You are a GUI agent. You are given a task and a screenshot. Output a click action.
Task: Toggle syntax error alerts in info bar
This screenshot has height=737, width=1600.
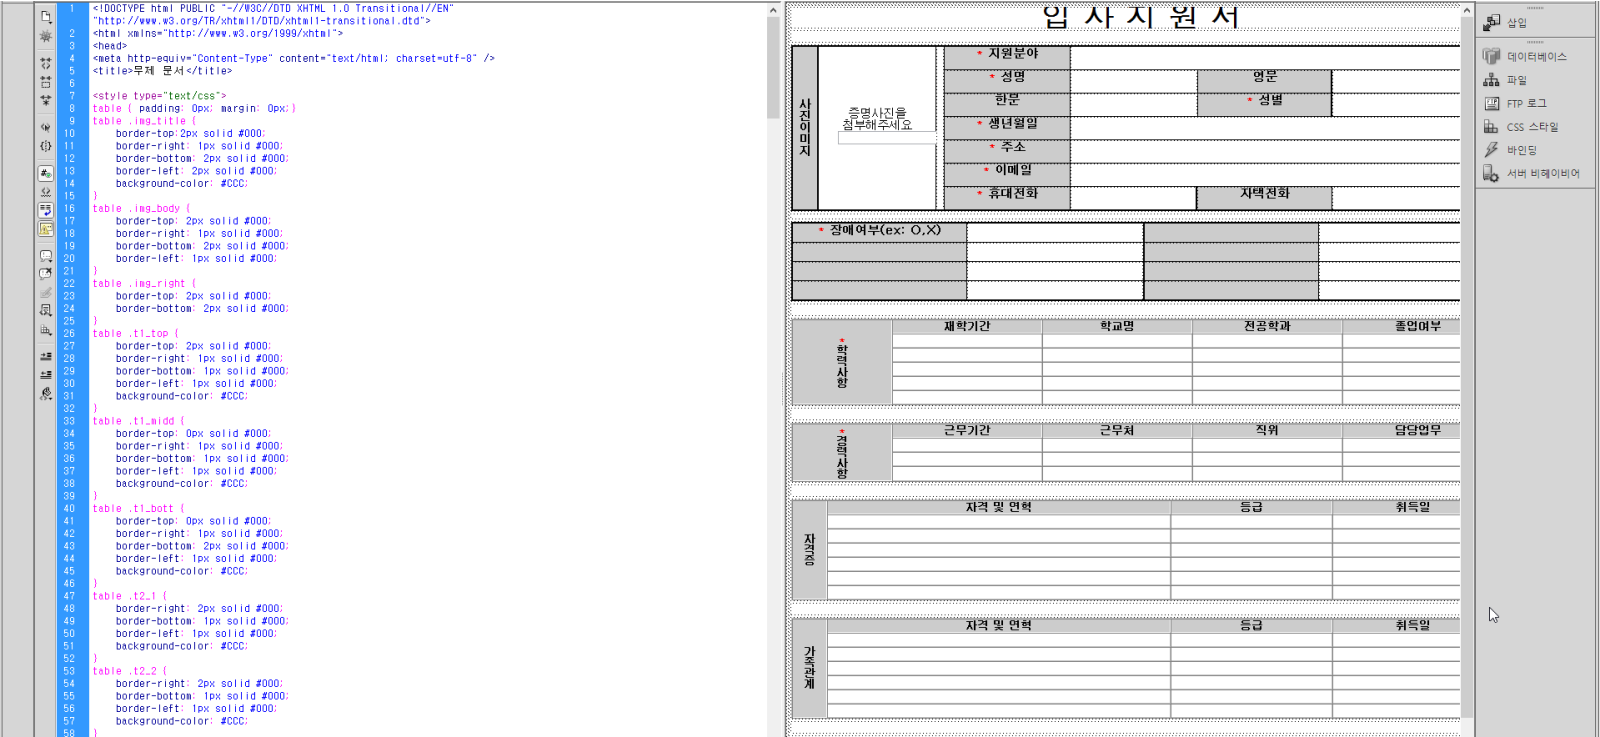[x=46, y=229]
